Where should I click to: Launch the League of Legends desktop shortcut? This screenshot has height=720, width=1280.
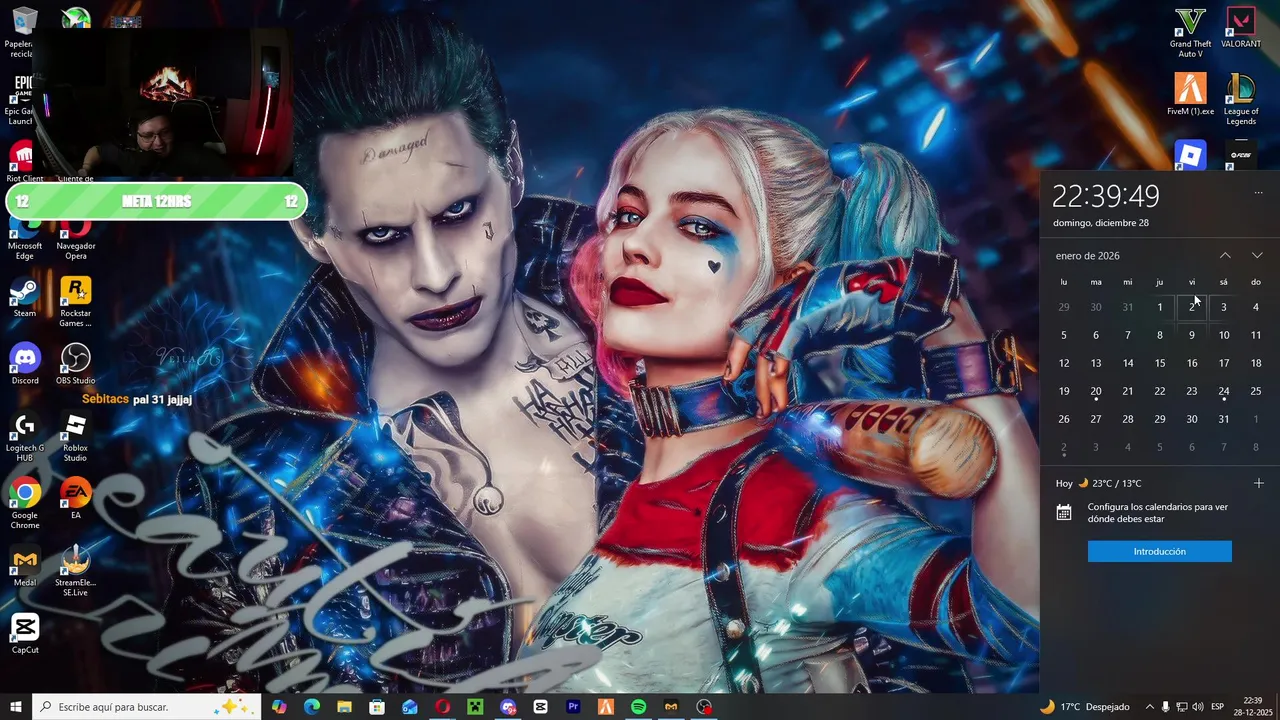[x=1241, y=99]
